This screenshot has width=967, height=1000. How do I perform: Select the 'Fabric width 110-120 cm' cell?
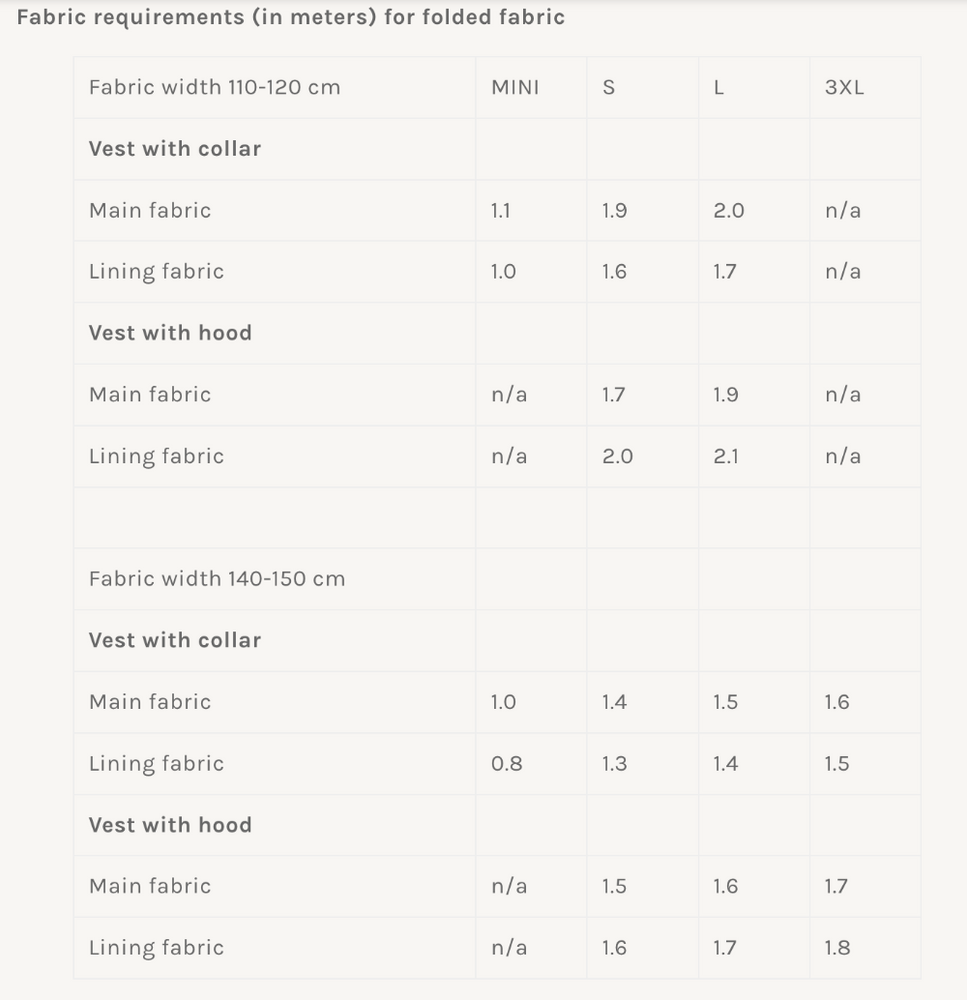tap(214, 87)
